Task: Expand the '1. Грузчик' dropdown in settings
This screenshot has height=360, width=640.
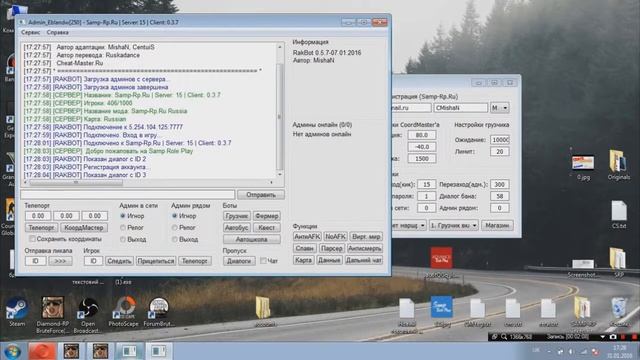Action: 453,225
